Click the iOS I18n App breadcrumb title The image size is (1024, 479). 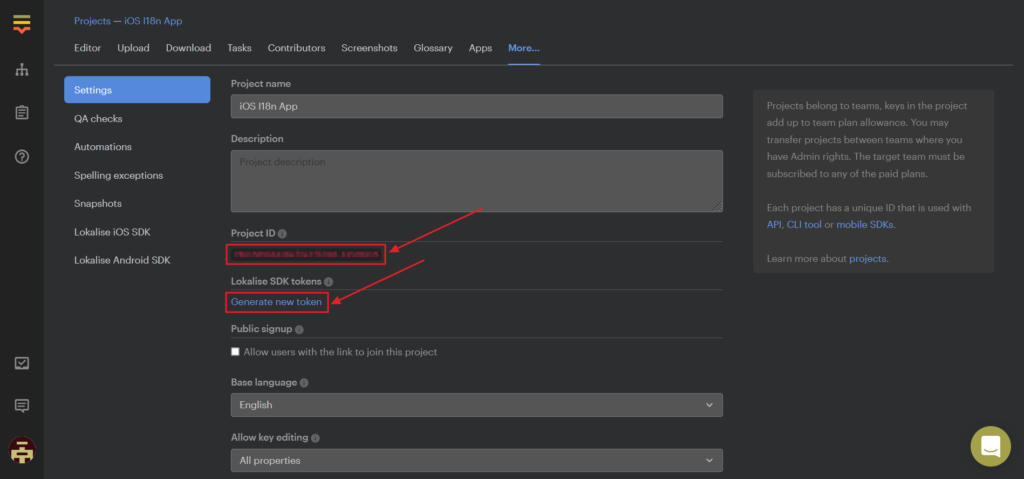click(x=154, y=21)
